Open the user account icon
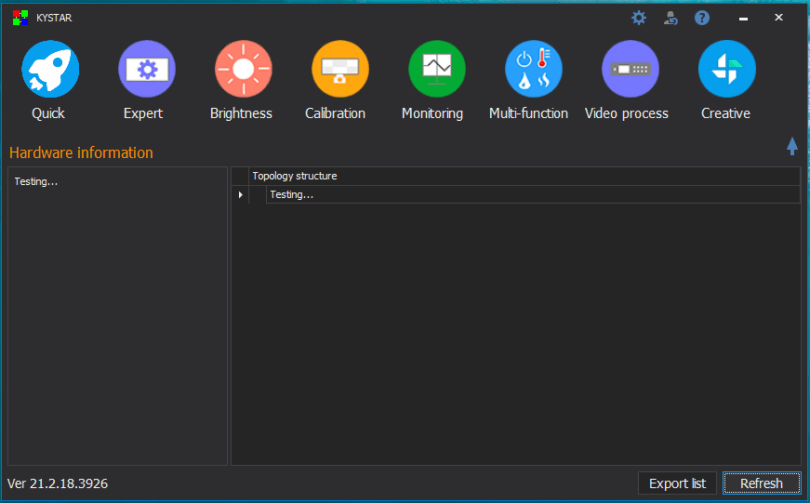Screen dimensions: 810x503 (x=670, y=17)
